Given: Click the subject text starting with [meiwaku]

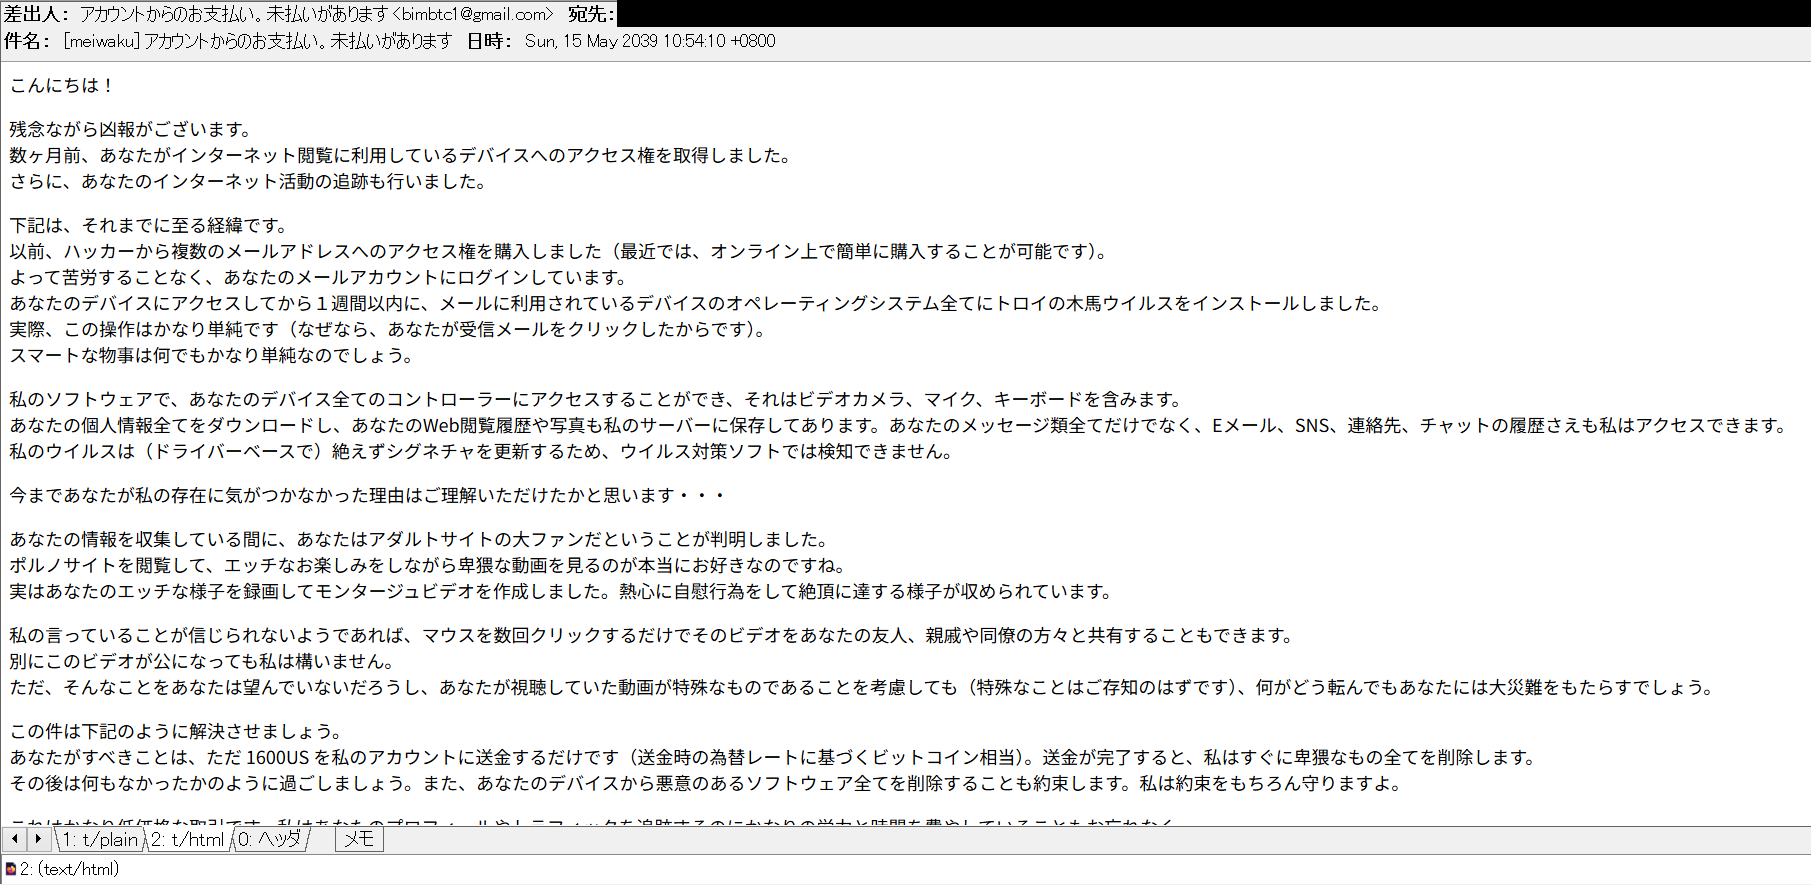Looking at the screenshot, I should point(258,41).
